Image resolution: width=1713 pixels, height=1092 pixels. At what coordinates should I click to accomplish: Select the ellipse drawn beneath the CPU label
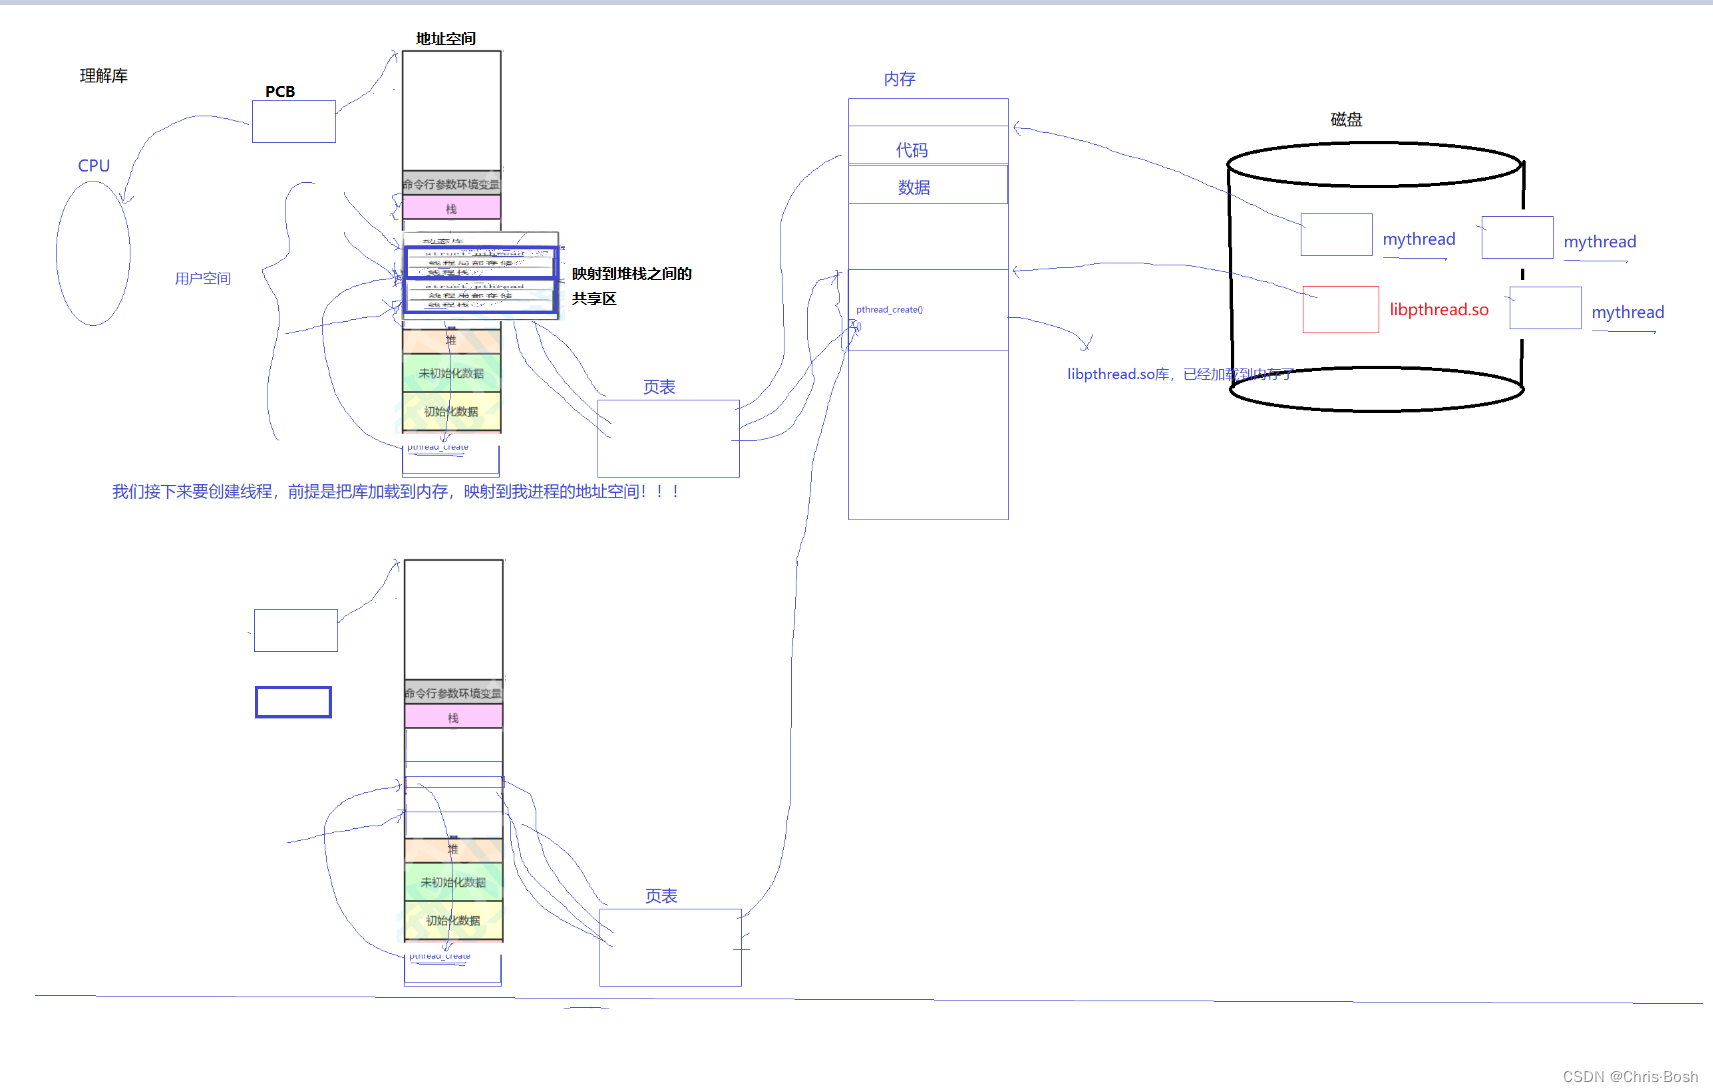(x=93, y=253)
